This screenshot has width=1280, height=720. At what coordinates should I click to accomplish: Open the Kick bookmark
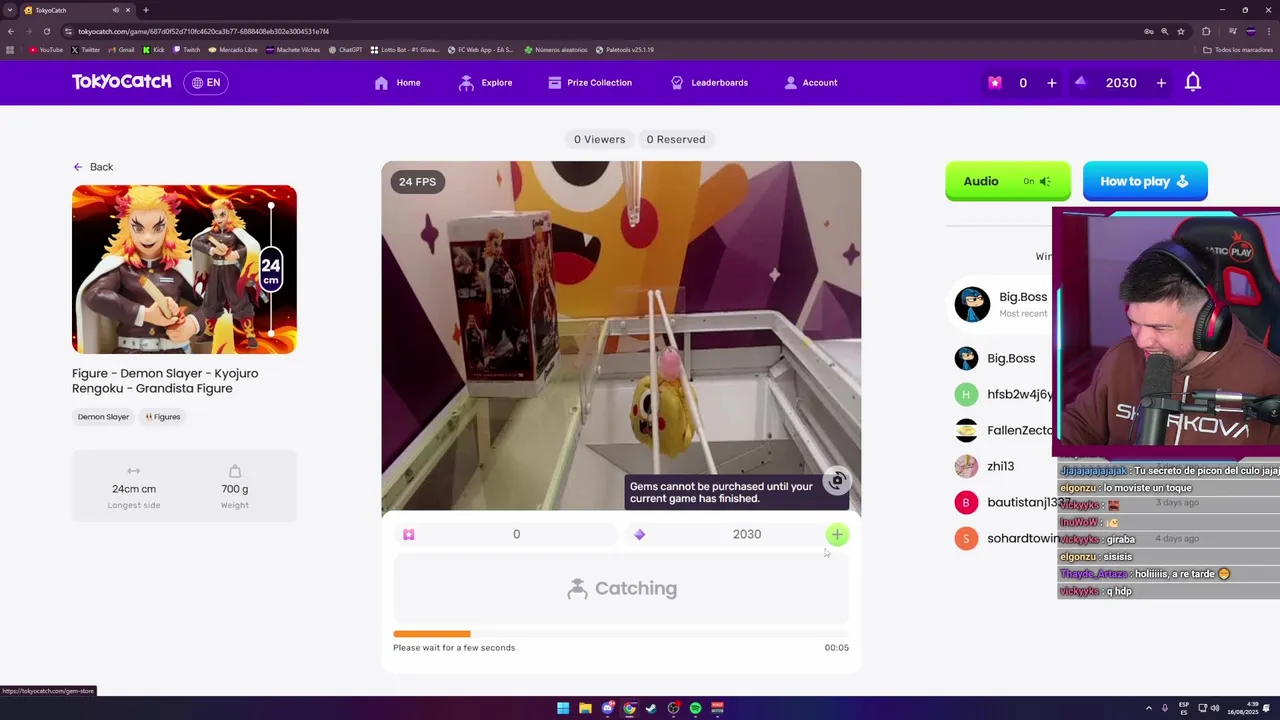tap(154, 49)
